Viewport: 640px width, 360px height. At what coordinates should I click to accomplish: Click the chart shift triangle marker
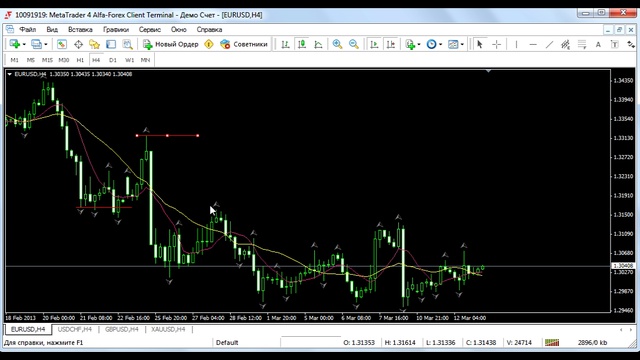[x=488, y=71]
